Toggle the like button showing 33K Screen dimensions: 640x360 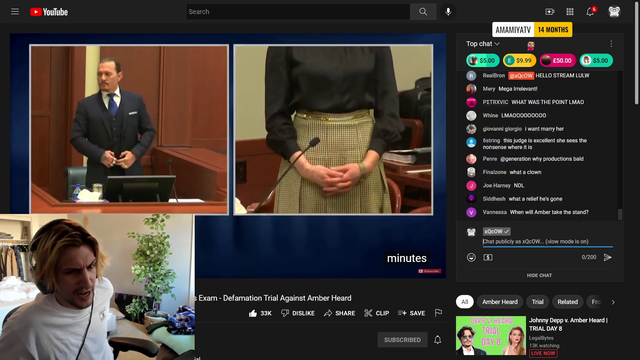[260, 313]
